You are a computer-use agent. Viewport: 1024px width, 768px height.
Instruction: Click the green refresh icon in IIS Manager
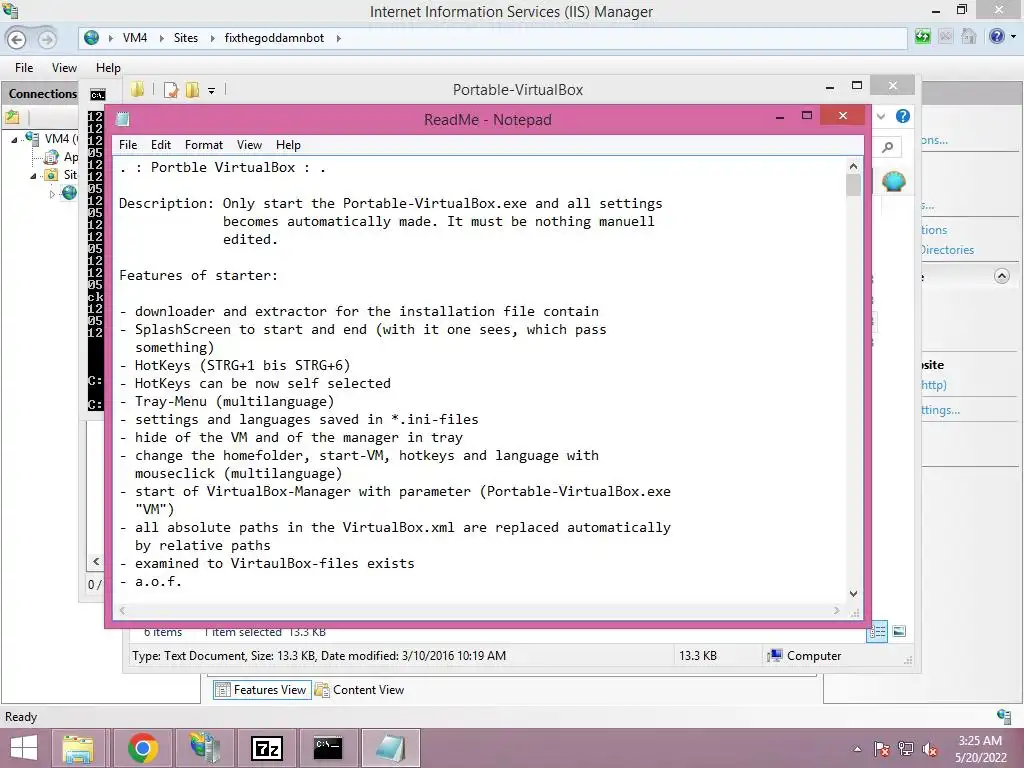(x=922, y=37)
